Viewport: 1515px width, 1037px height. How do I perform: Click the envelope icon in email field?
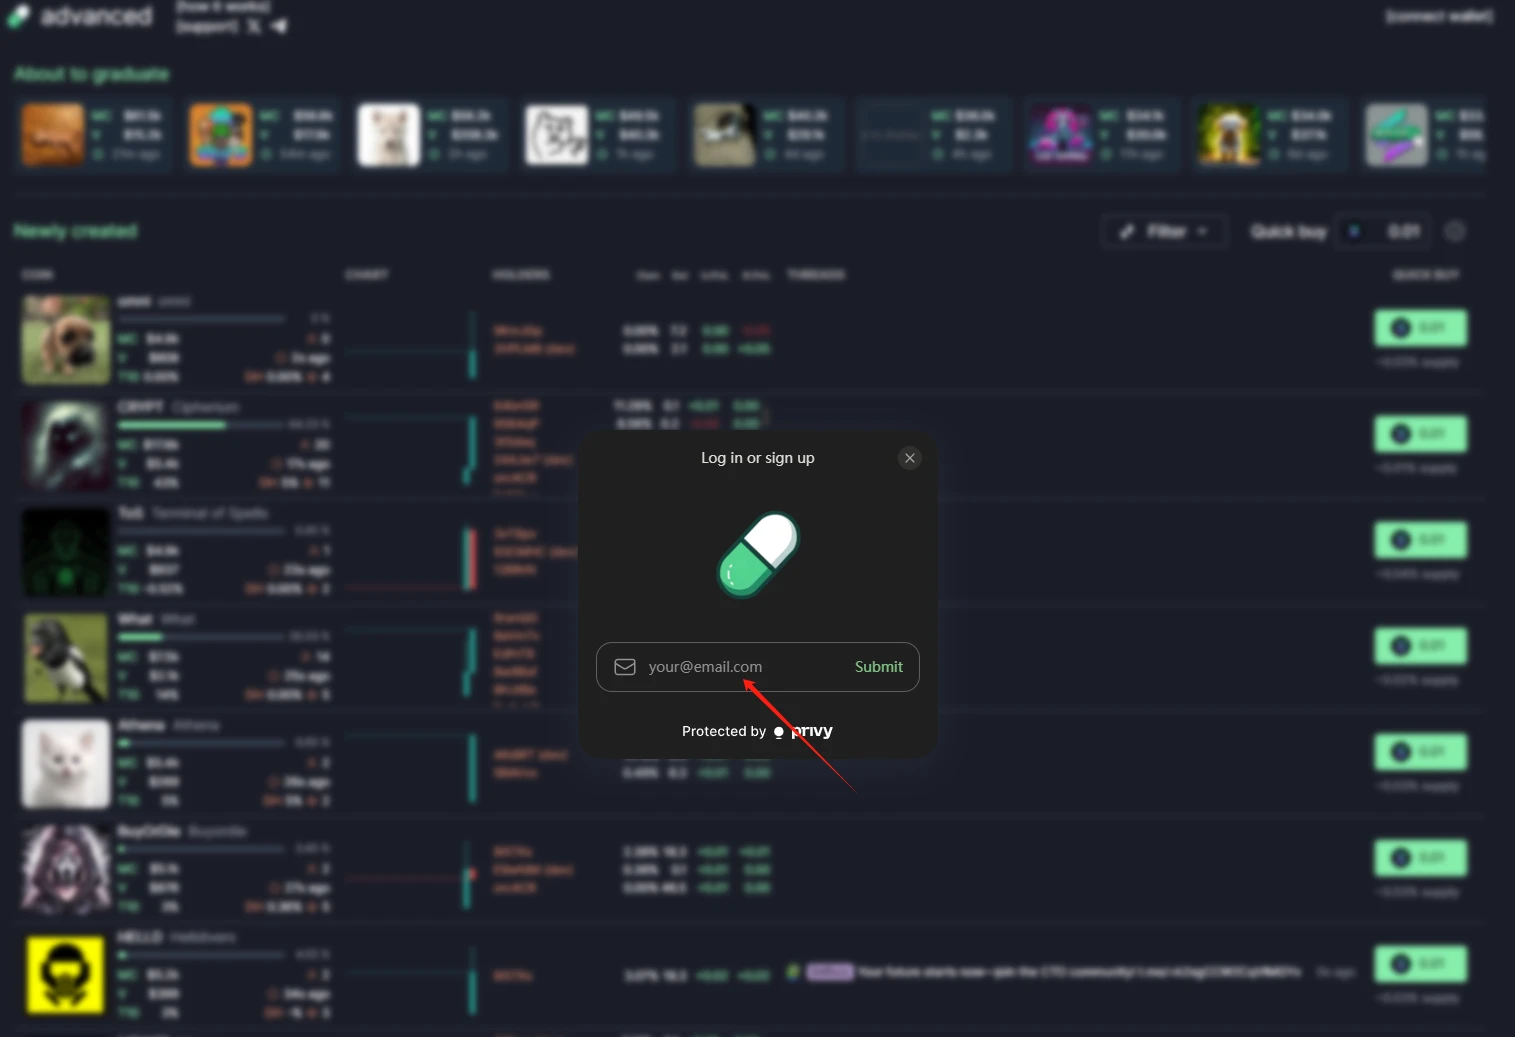click(625, 667)
